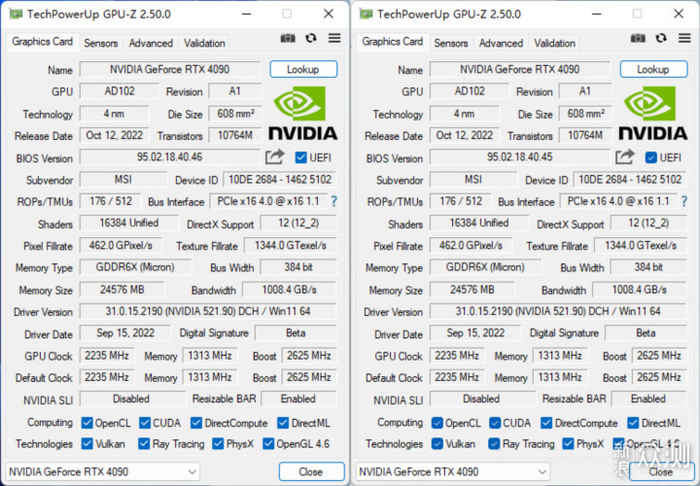Switch to Sensors tab in left window
700x486 pixels.
pos(101,43)
